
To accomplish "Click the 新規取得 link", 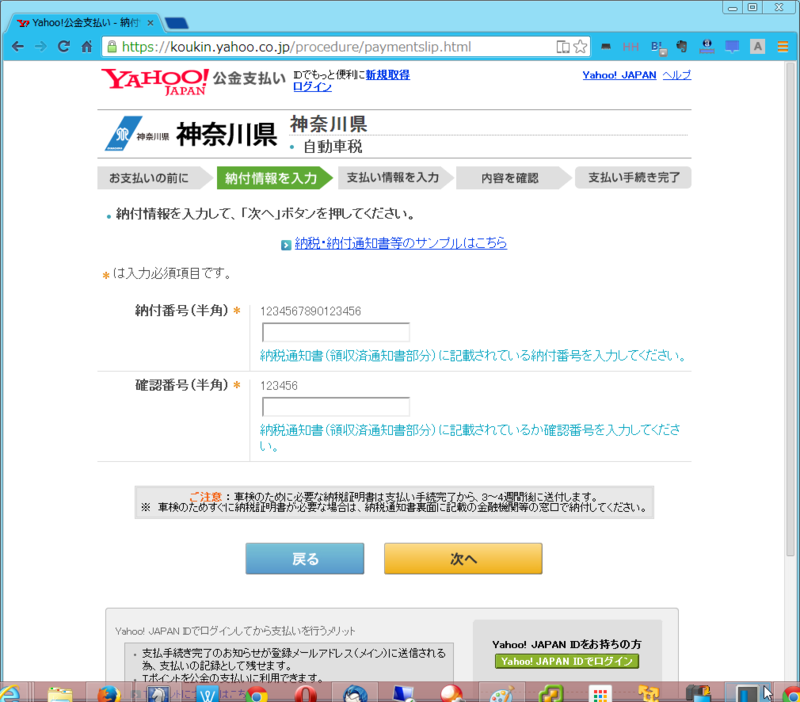I will [388, 75].
